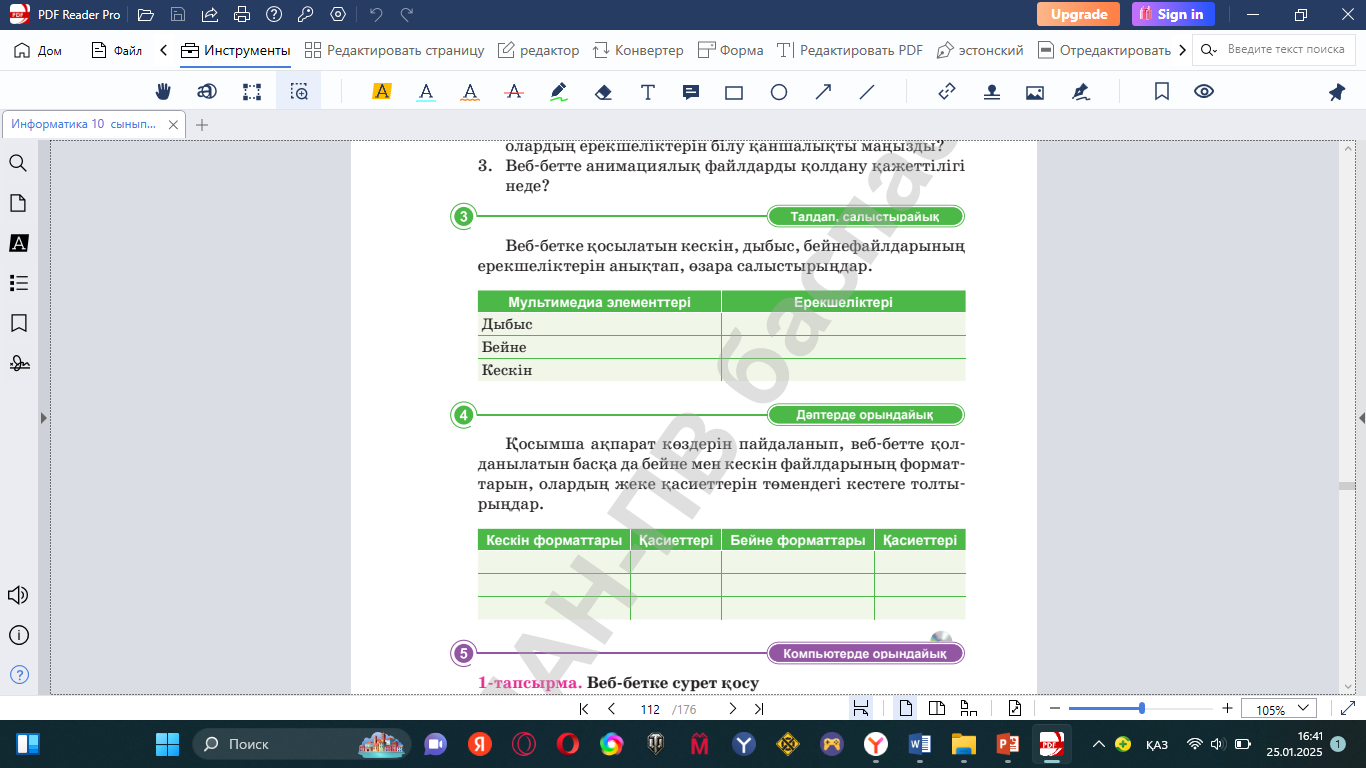This screenshot has height=768, width=1366.
Task: Open search options magnifier dropdown
Action: (x=1210, y=49)
